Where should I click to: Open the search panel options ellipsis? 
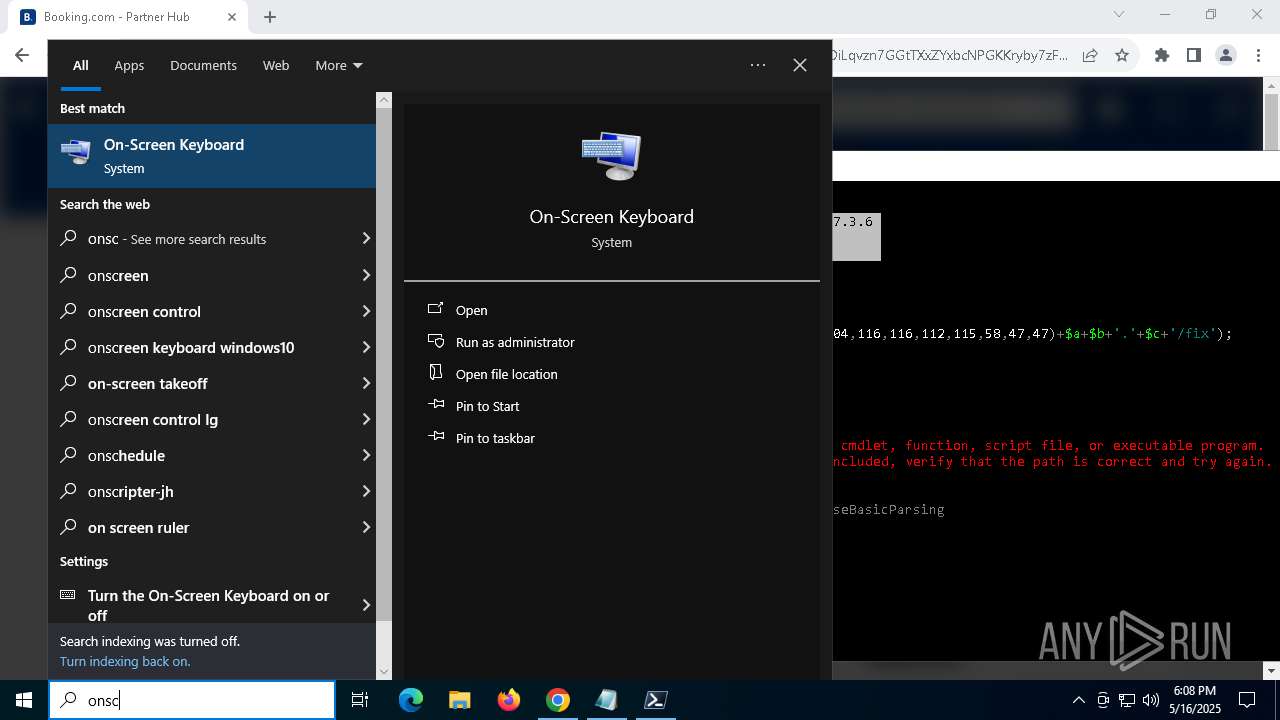pyautogui.click(x=758, y=65)
